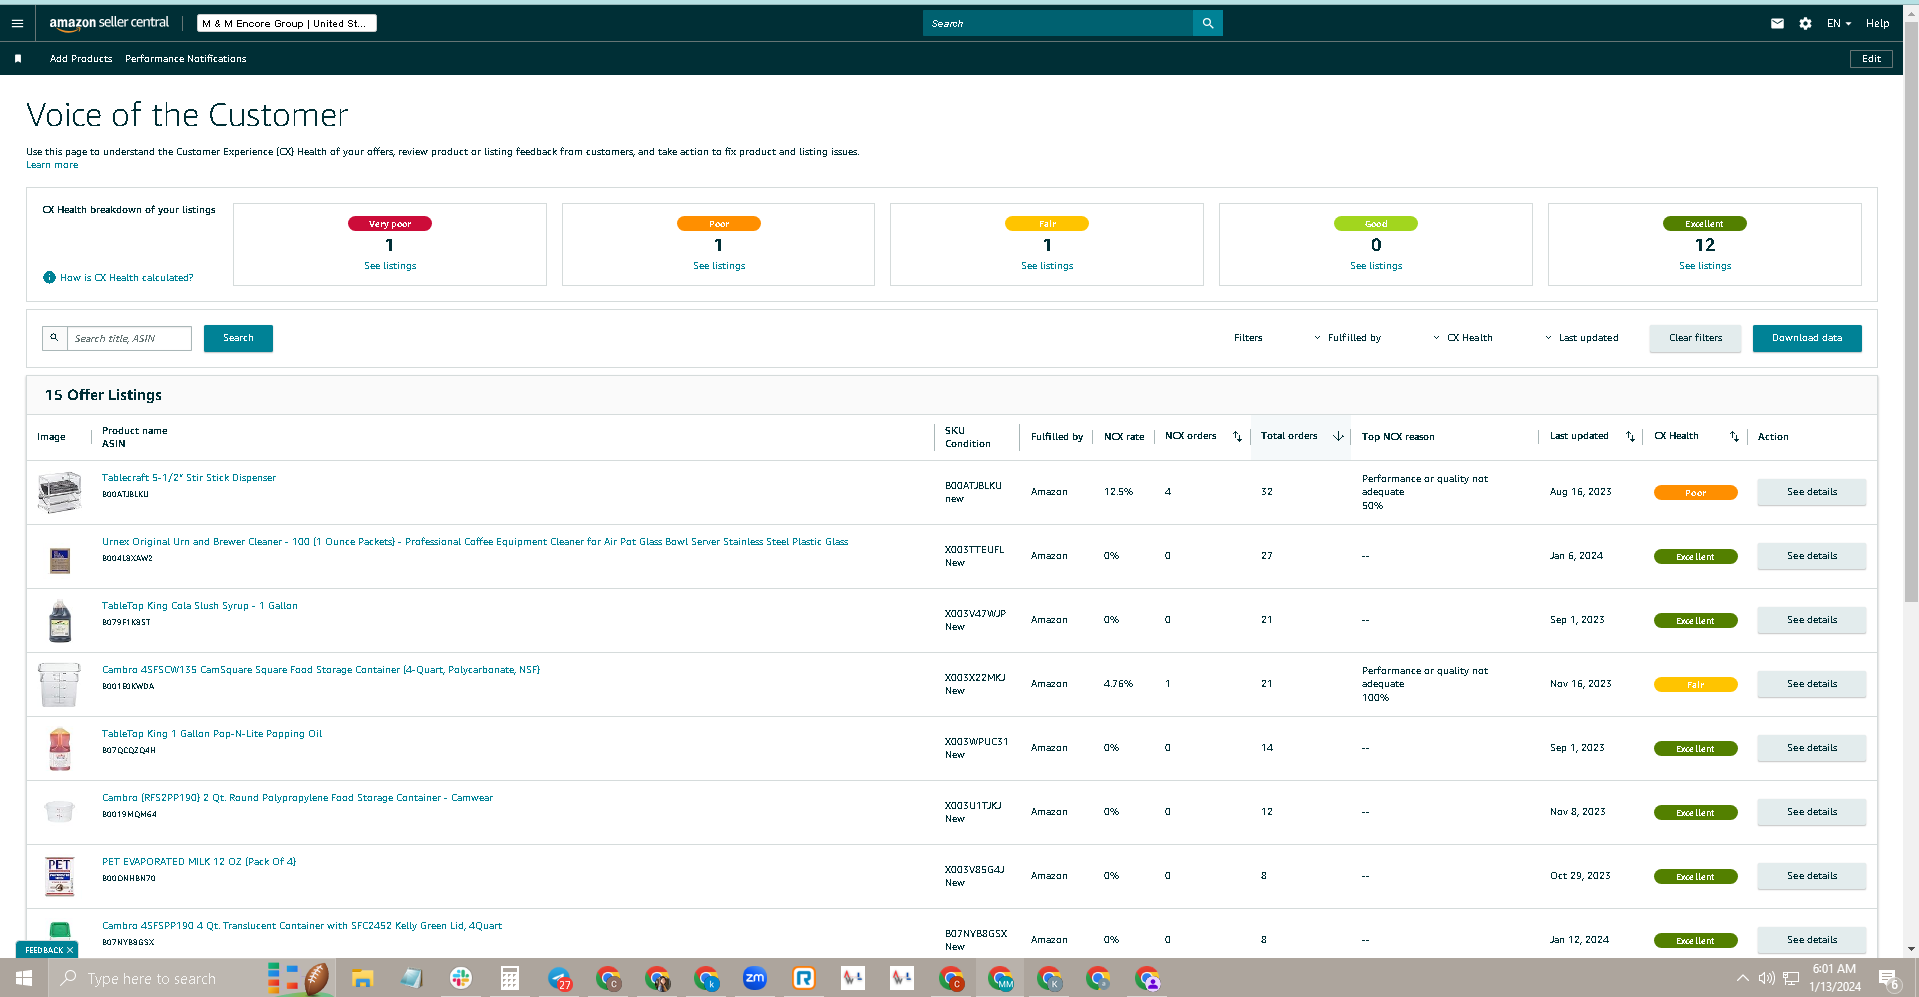Open Urnex Original Urn and Brewer Cleaner link

pyautogui.click(x=475, y=542)
